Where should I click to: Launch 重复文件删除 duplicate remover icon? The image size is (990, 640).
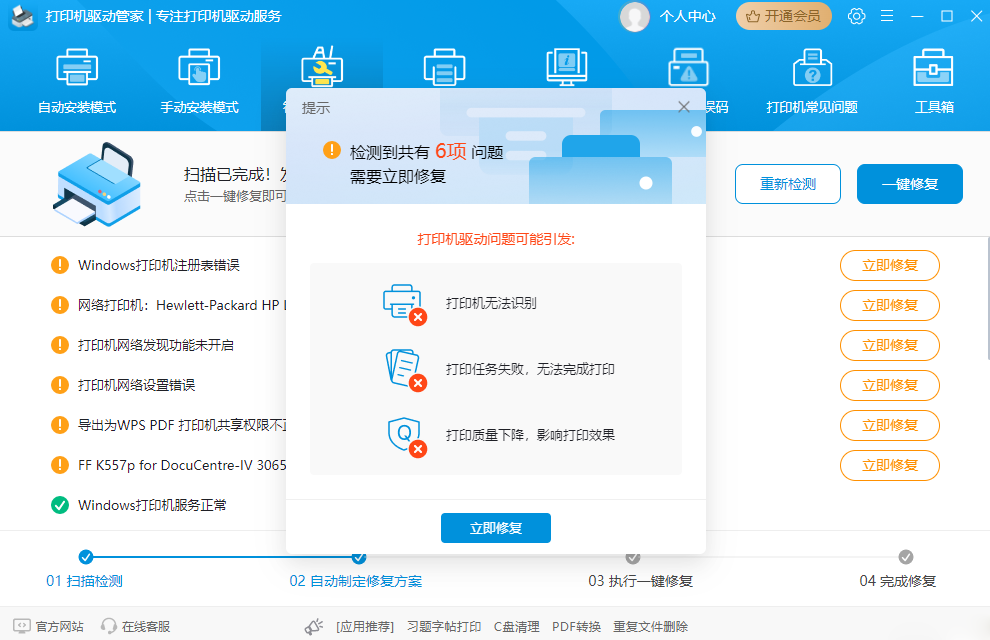pos(650,625)
